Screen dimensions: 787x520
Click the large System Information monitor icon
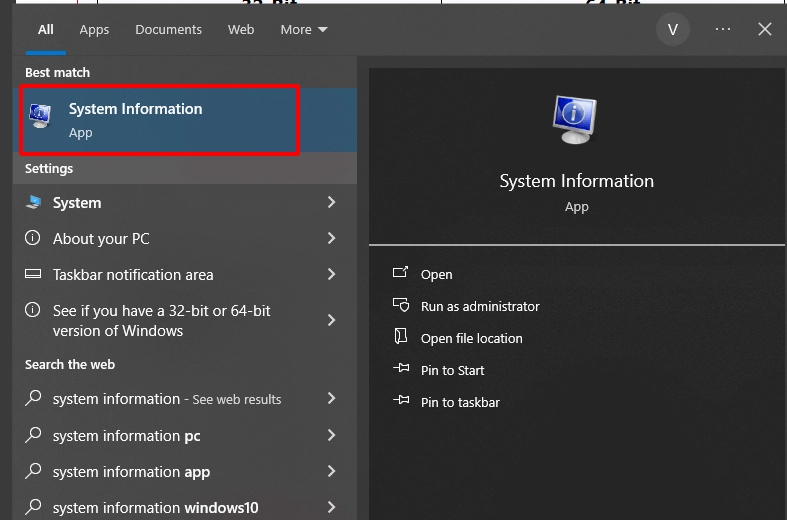tap(575, 119)
